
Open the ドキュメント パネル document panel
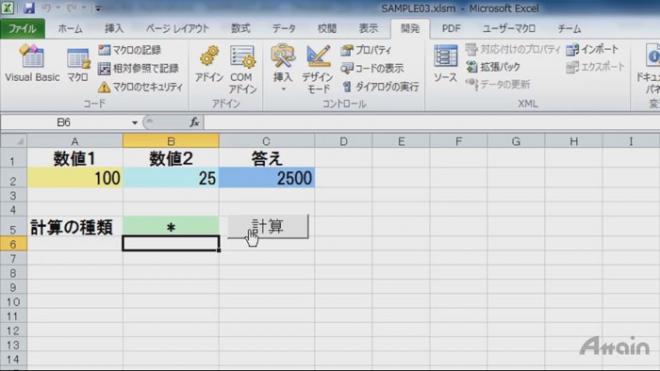click(x=649, y=69)
